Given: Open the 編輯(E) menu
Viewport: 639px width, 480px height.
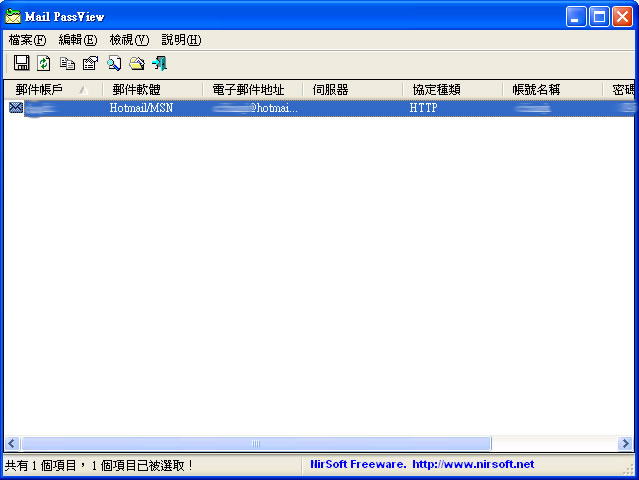Looking at the screenshot, I should (77, 40).
